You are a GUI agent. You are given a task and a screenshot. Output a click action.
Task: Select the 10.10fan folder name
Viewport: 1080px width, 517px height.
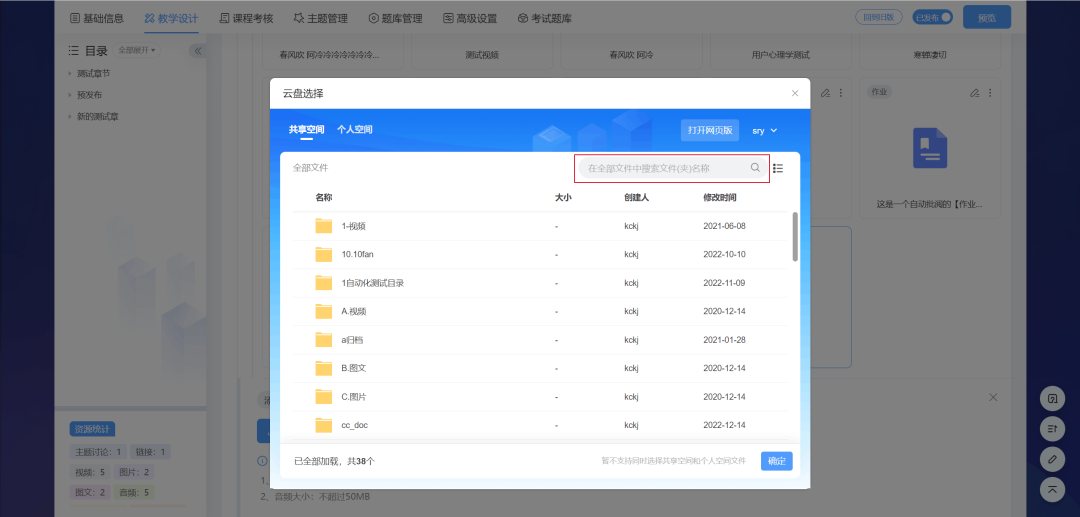click(x=357, y=254)
